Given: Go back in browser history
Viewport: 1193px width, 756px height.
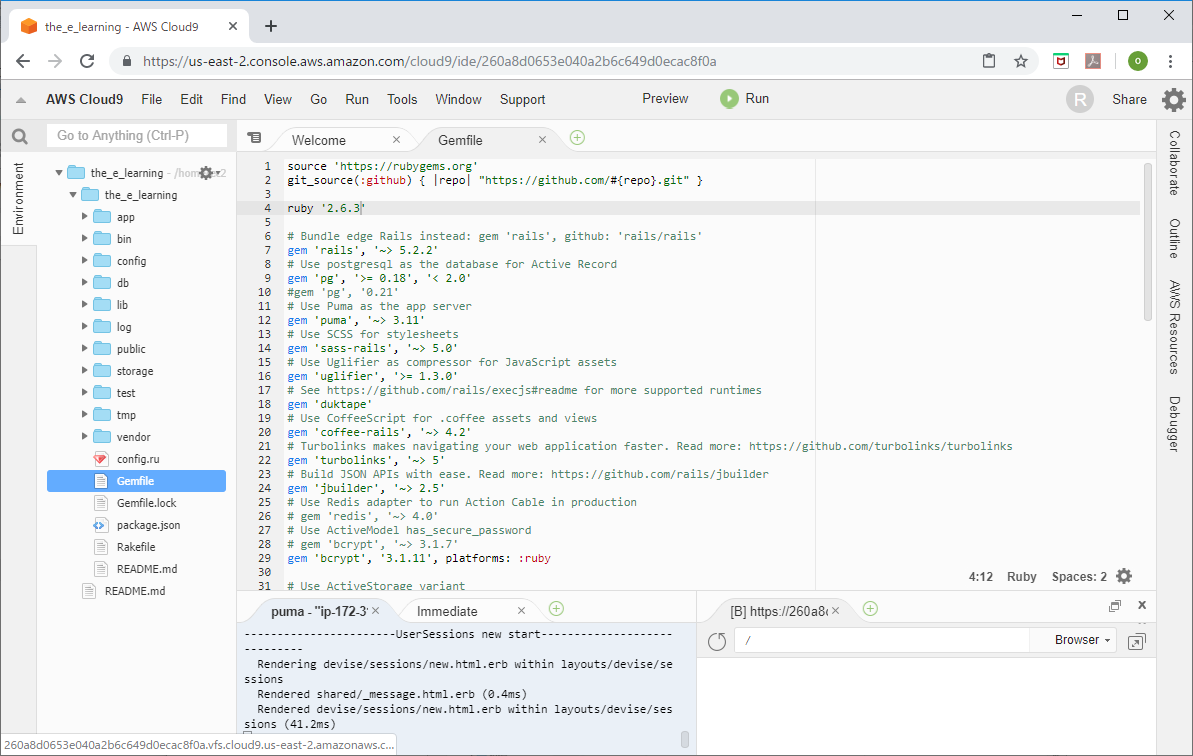Looking at the screenshot, I should coord(23,61).
